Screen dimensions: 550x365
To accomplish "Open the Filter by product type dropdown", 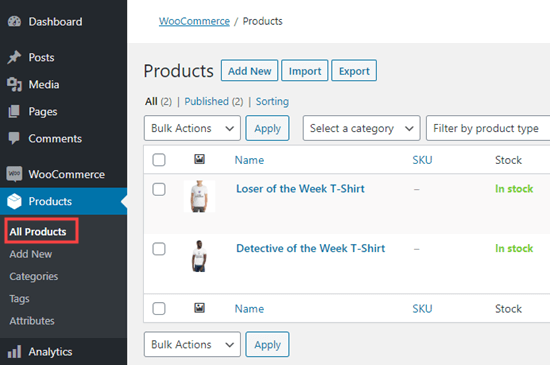I will click(488, 128).
